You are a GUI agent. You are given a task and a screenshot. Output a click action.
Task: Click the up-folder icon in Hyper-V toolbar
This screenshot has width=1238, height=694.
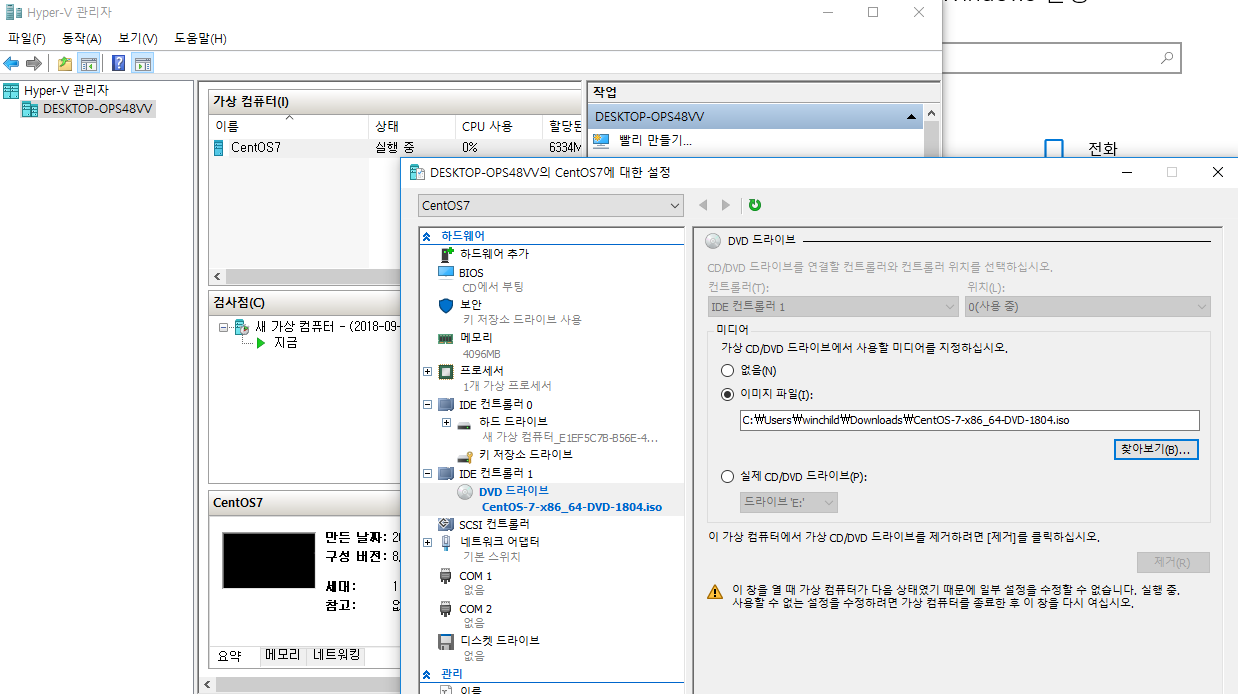(65, 64)
